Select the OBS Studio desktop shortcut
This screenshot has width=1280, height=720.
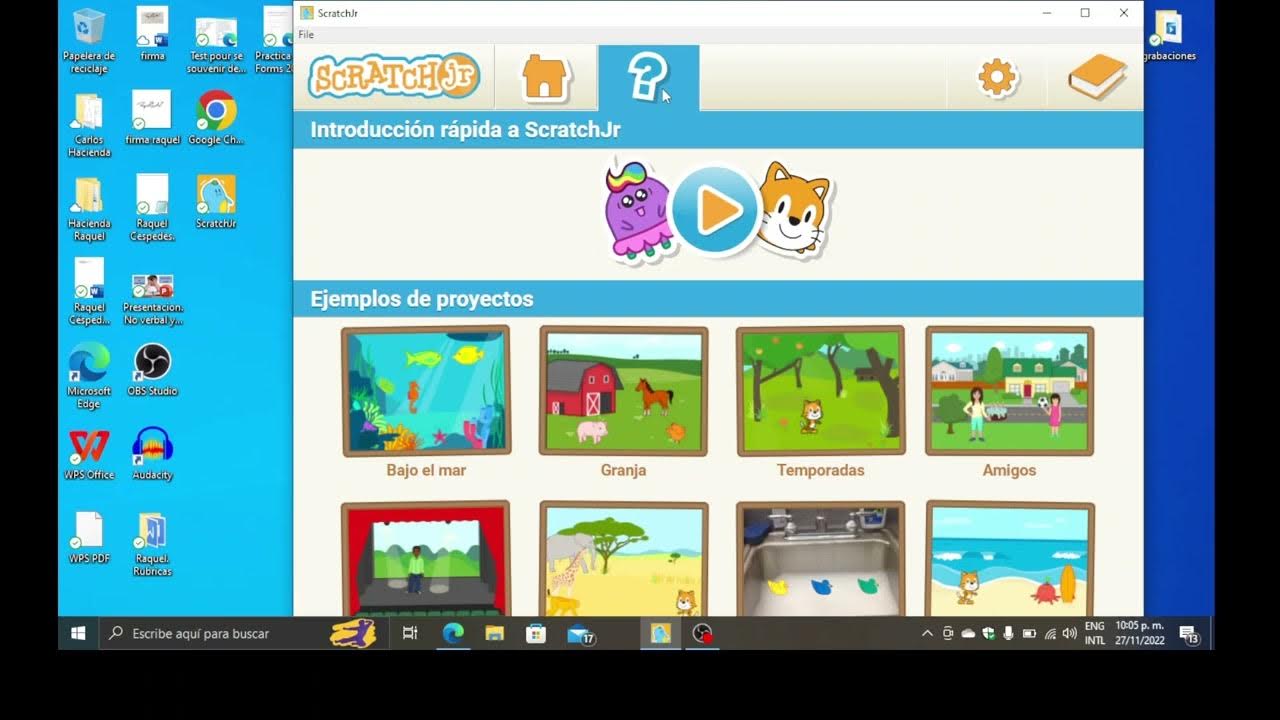click(x=152, y=370)
